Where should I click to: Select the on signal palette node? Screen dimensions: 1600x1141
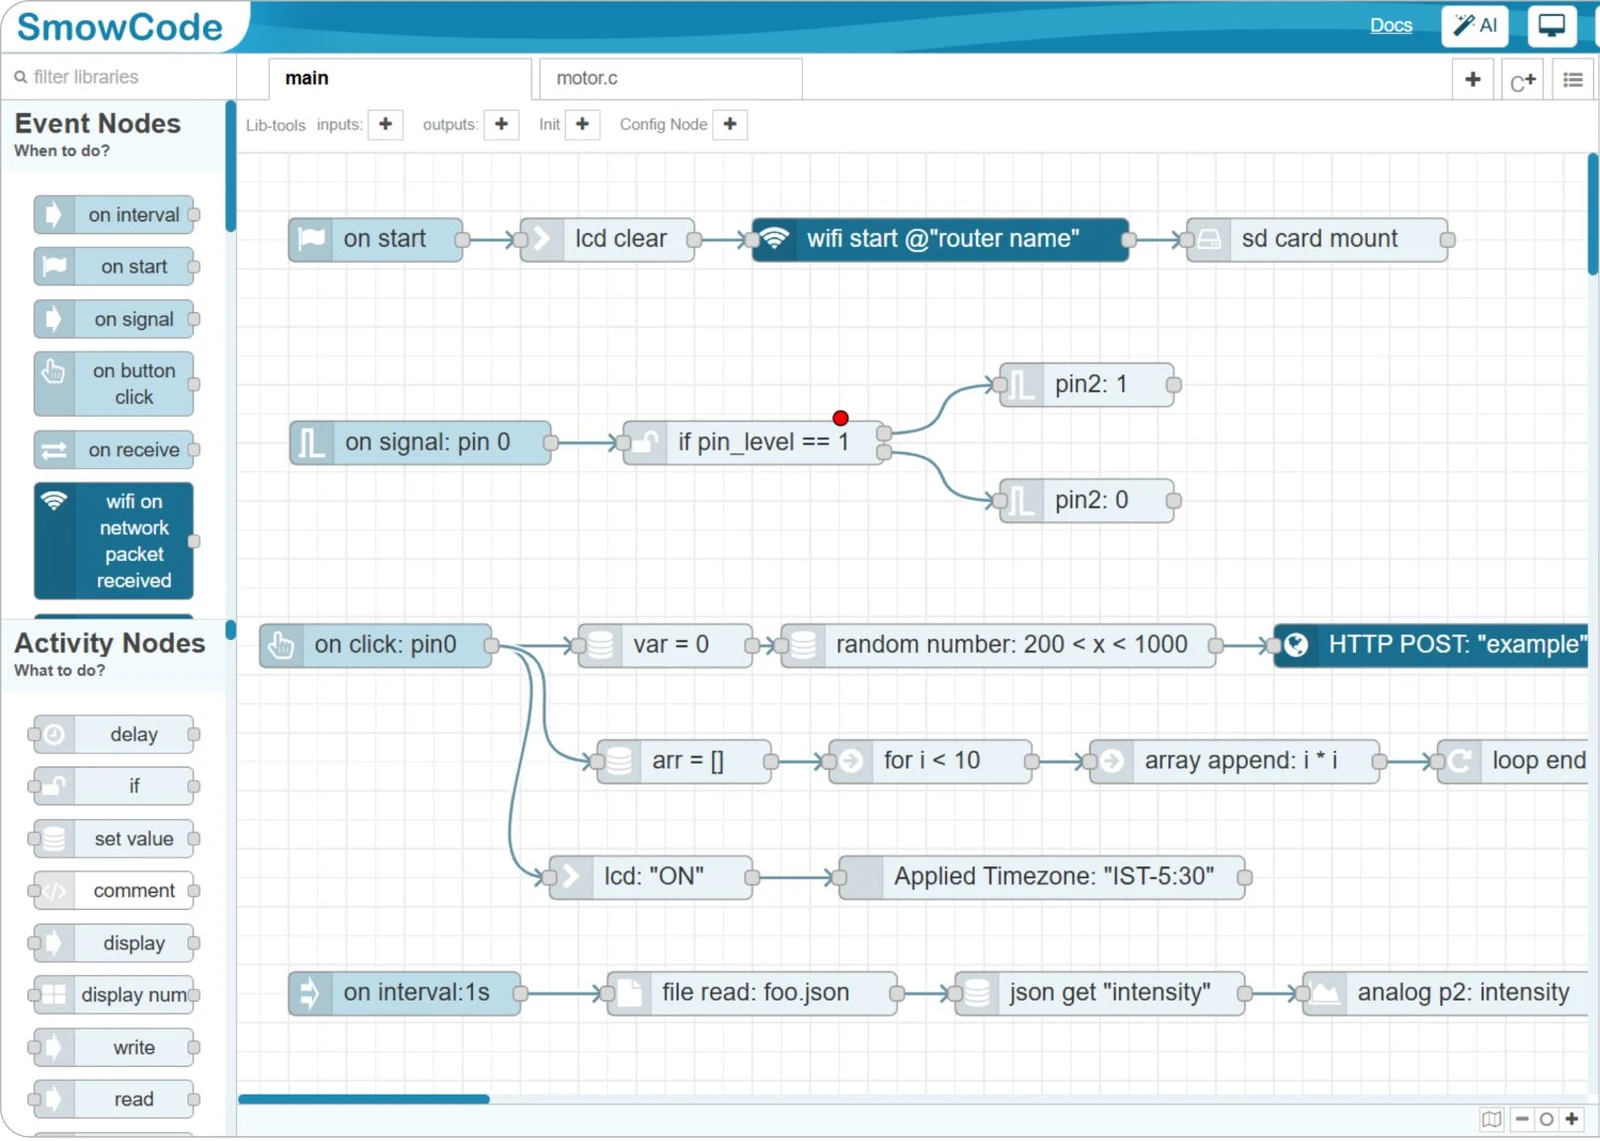click(114, 319)
